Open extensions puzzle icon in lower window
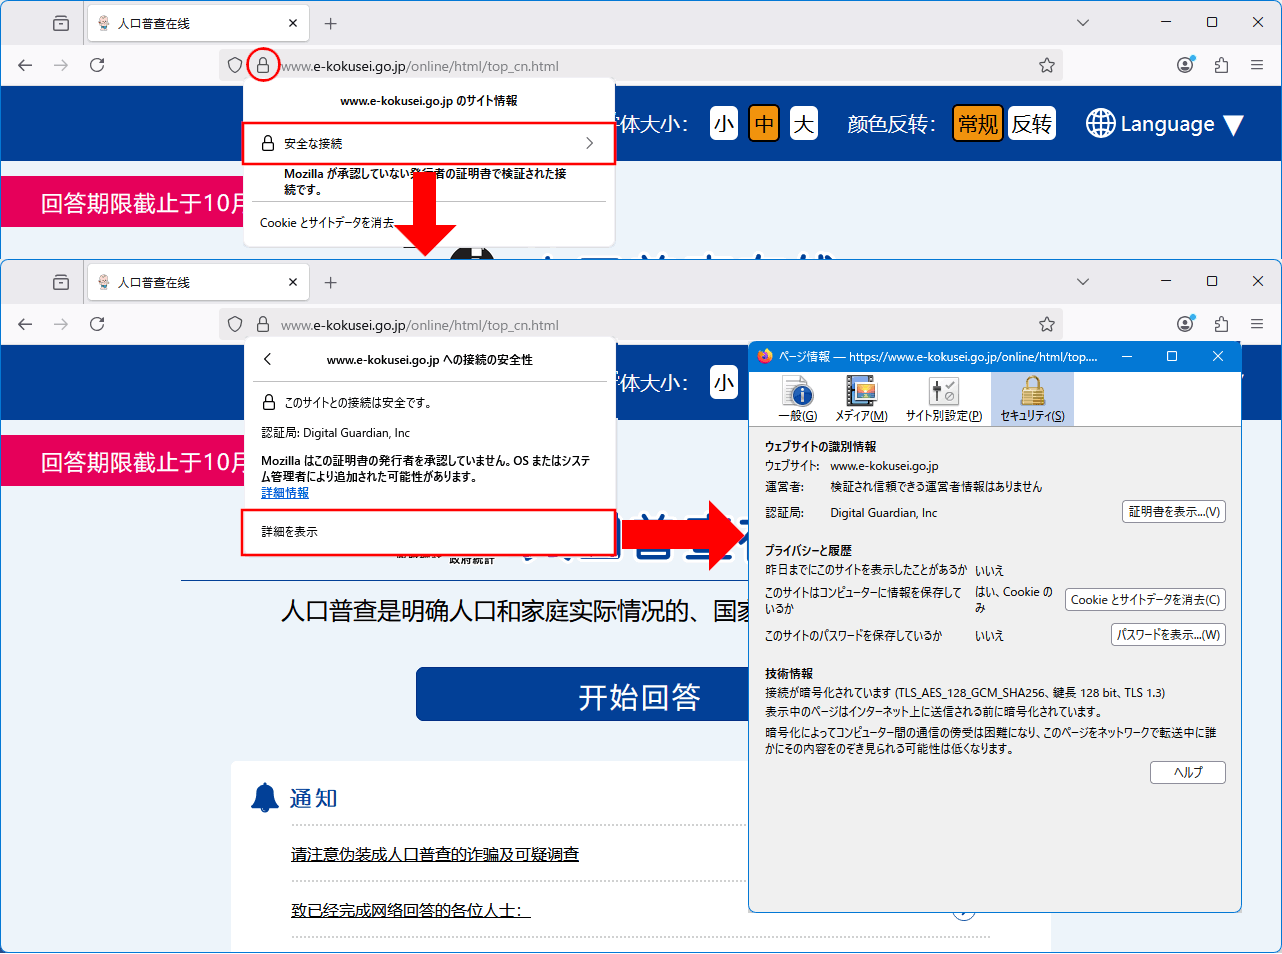Screen dimensions: 1282x954 point(1221,324)
